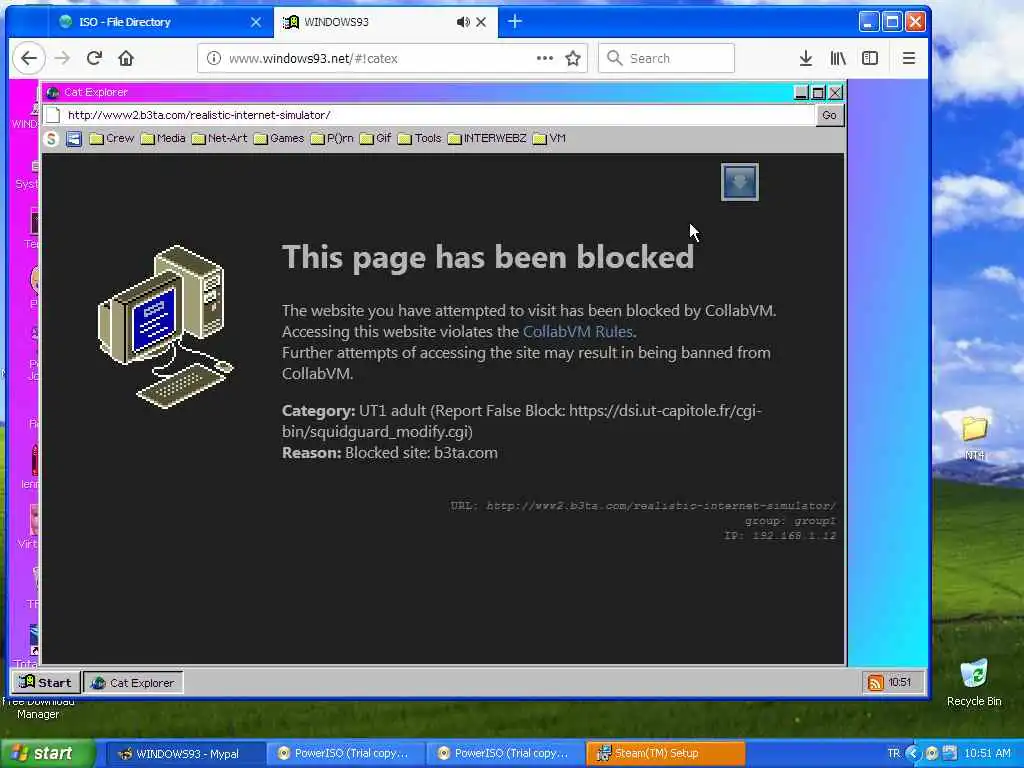1024x768 pixels.
Task: Open the Net-Art bookmarks folder
Action: point(219,138)
